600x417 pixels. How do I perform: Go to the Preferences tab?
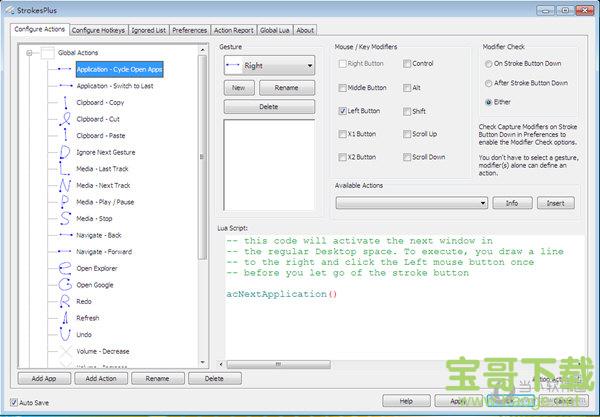189,30
